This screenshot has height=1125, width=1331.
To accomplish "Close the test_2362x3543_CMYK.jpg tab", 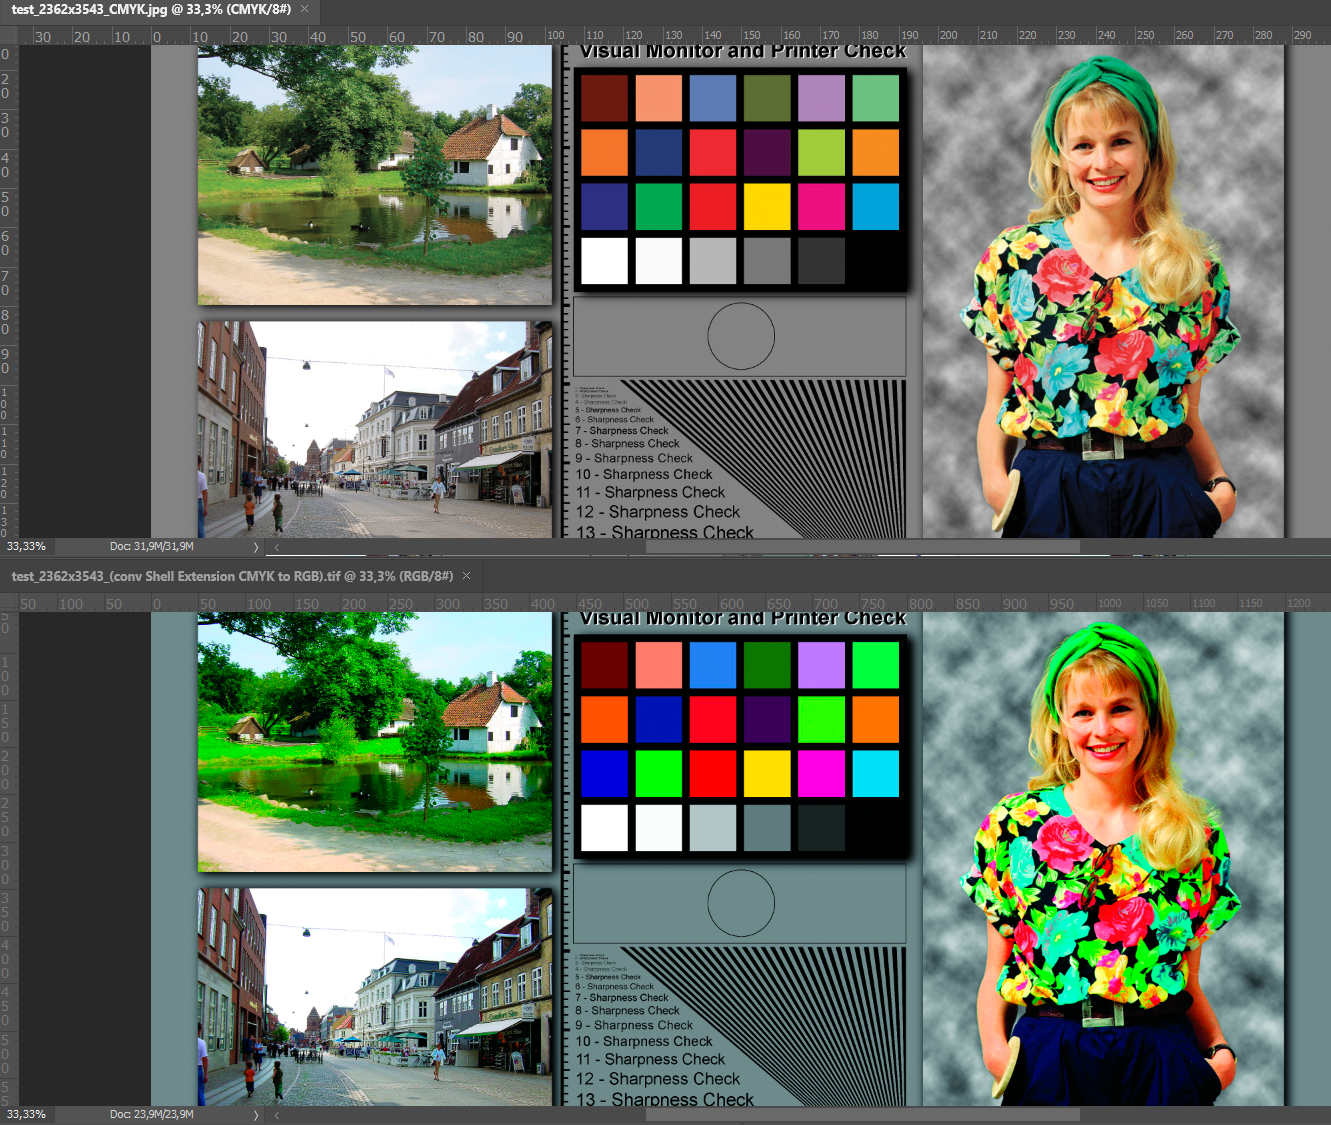I will pos(305,10).
